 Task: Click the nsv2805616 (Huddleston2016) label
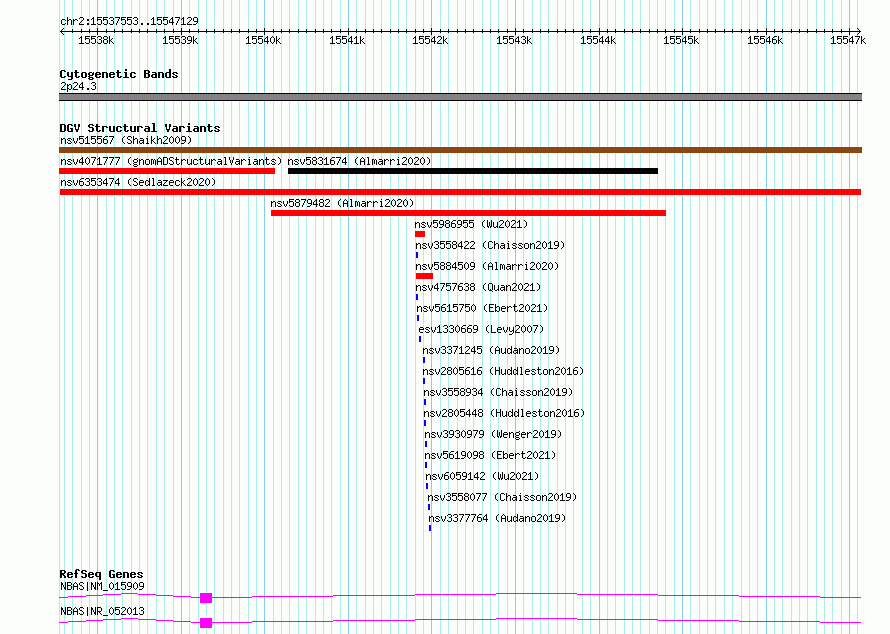[x=503, y=371]
